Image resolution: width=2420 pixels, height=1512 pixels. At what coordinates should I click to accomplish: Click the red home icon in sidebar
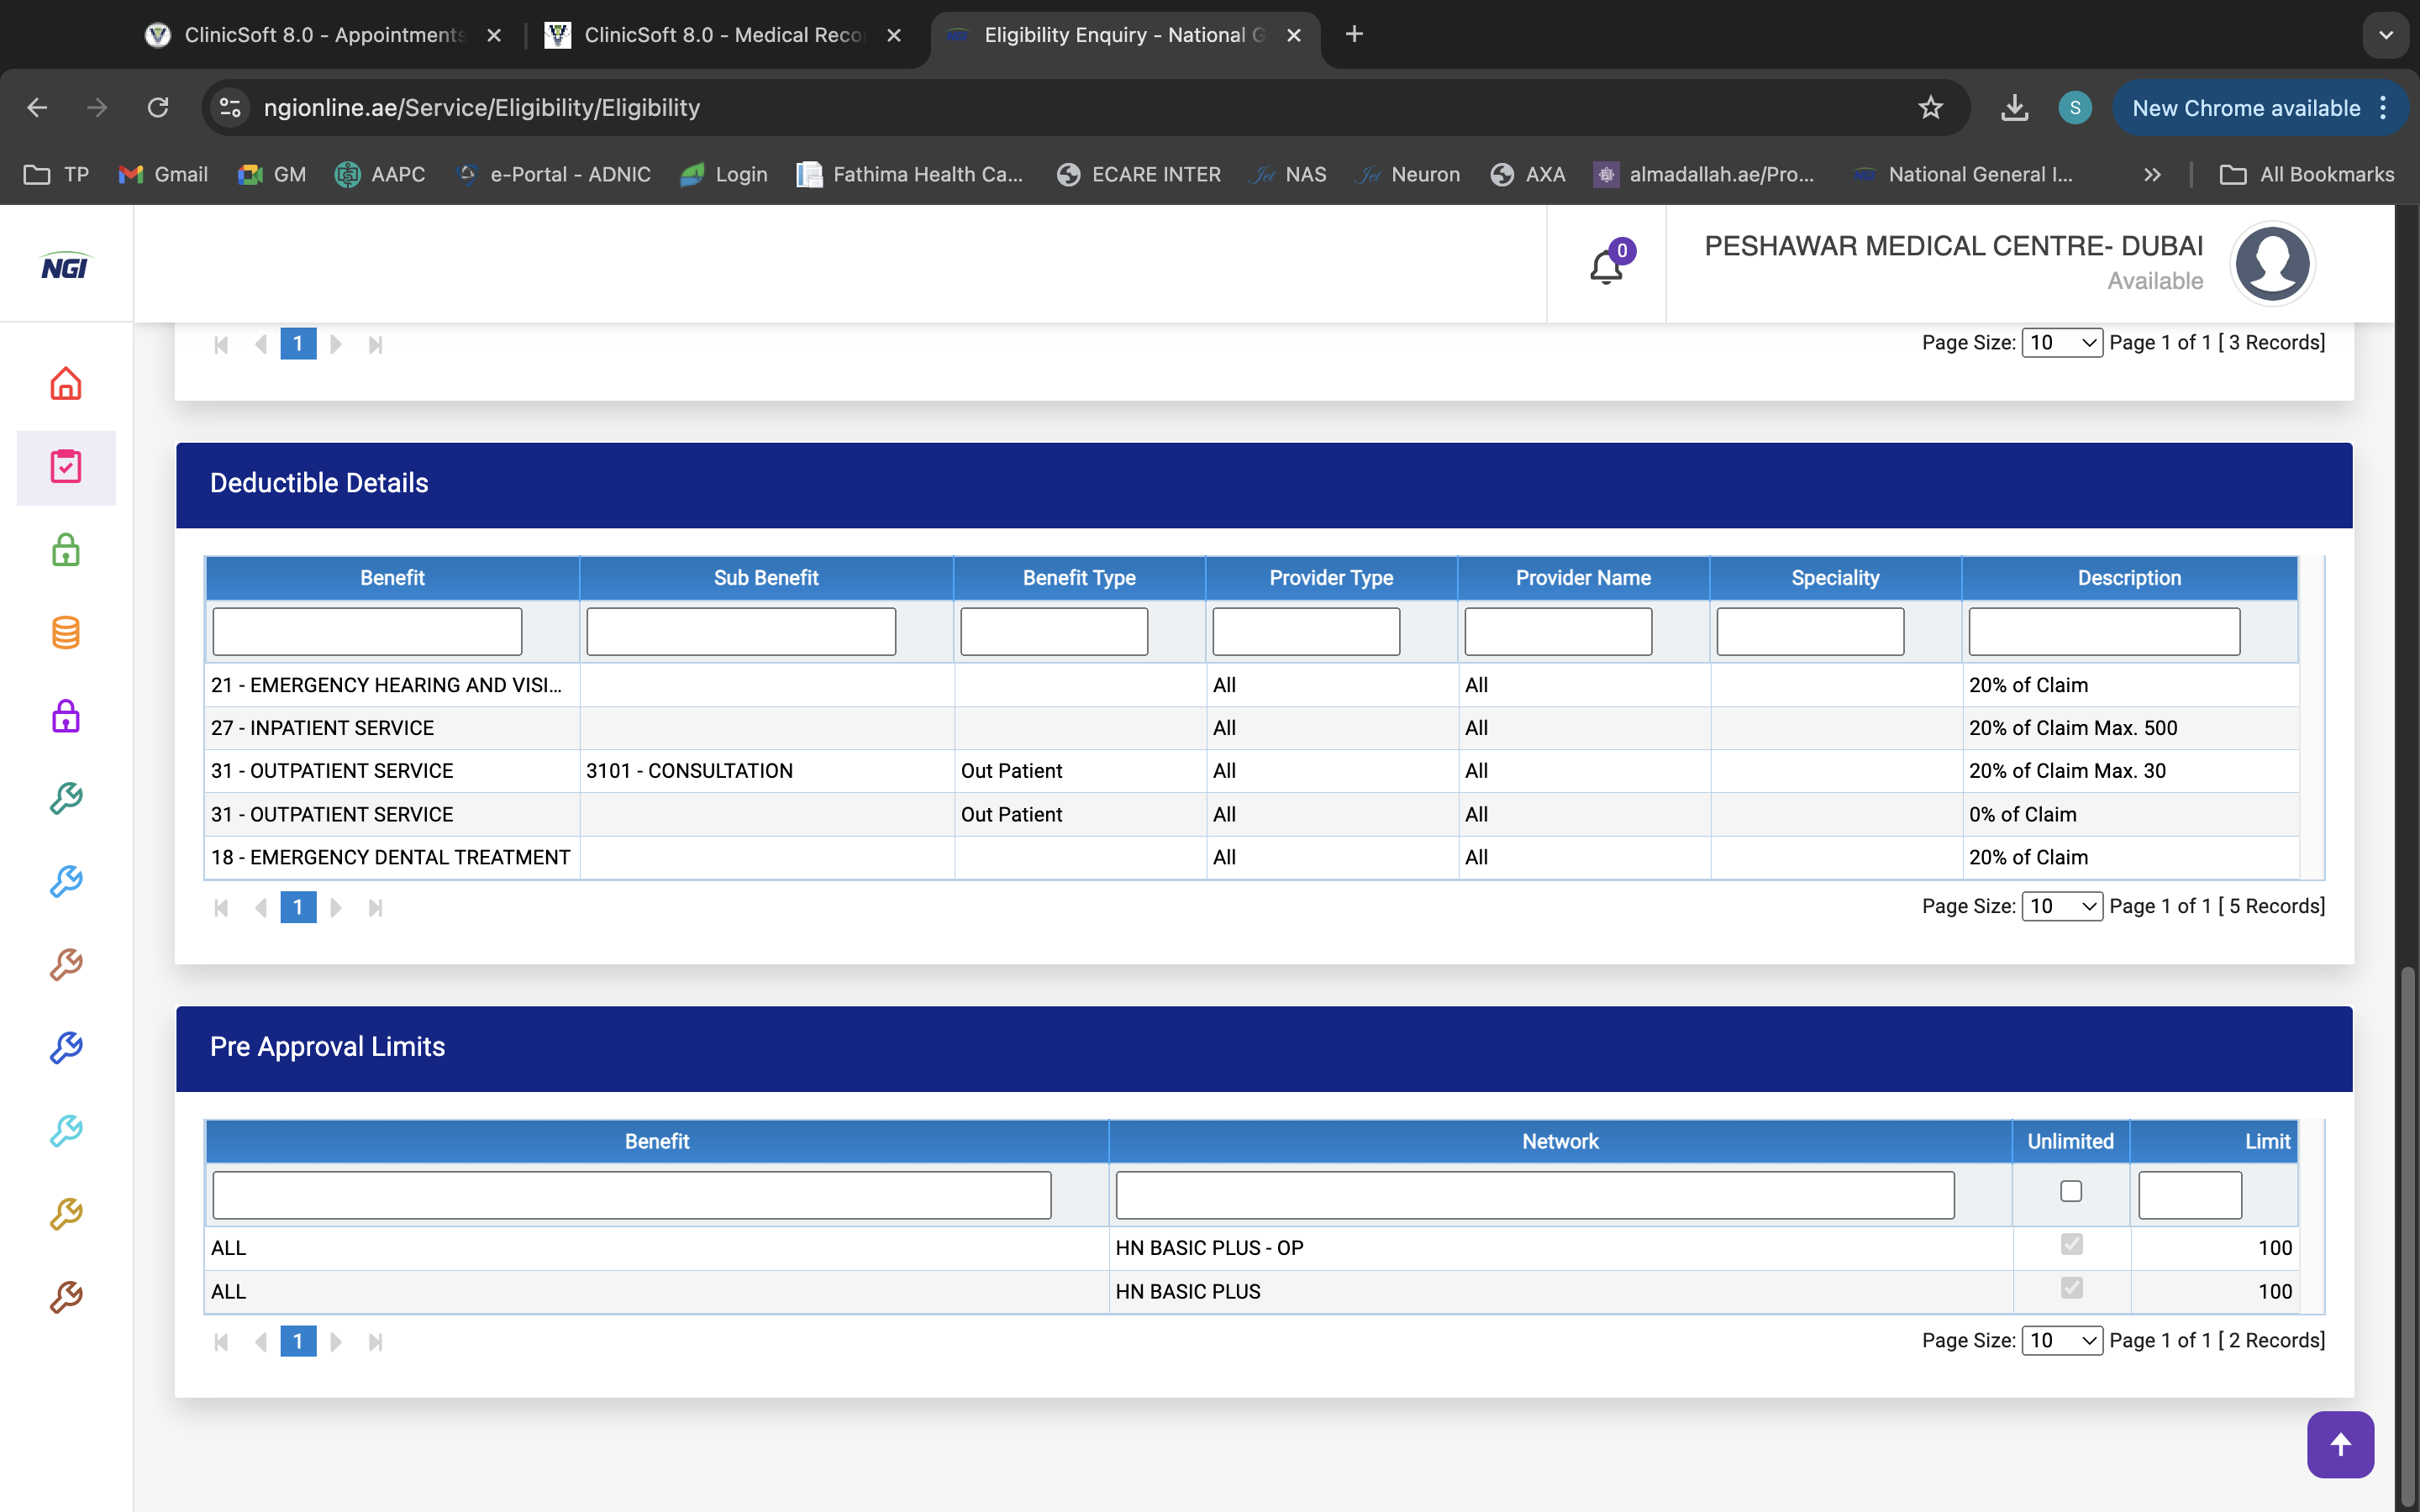pyautogui.click(x=66, y=383)
